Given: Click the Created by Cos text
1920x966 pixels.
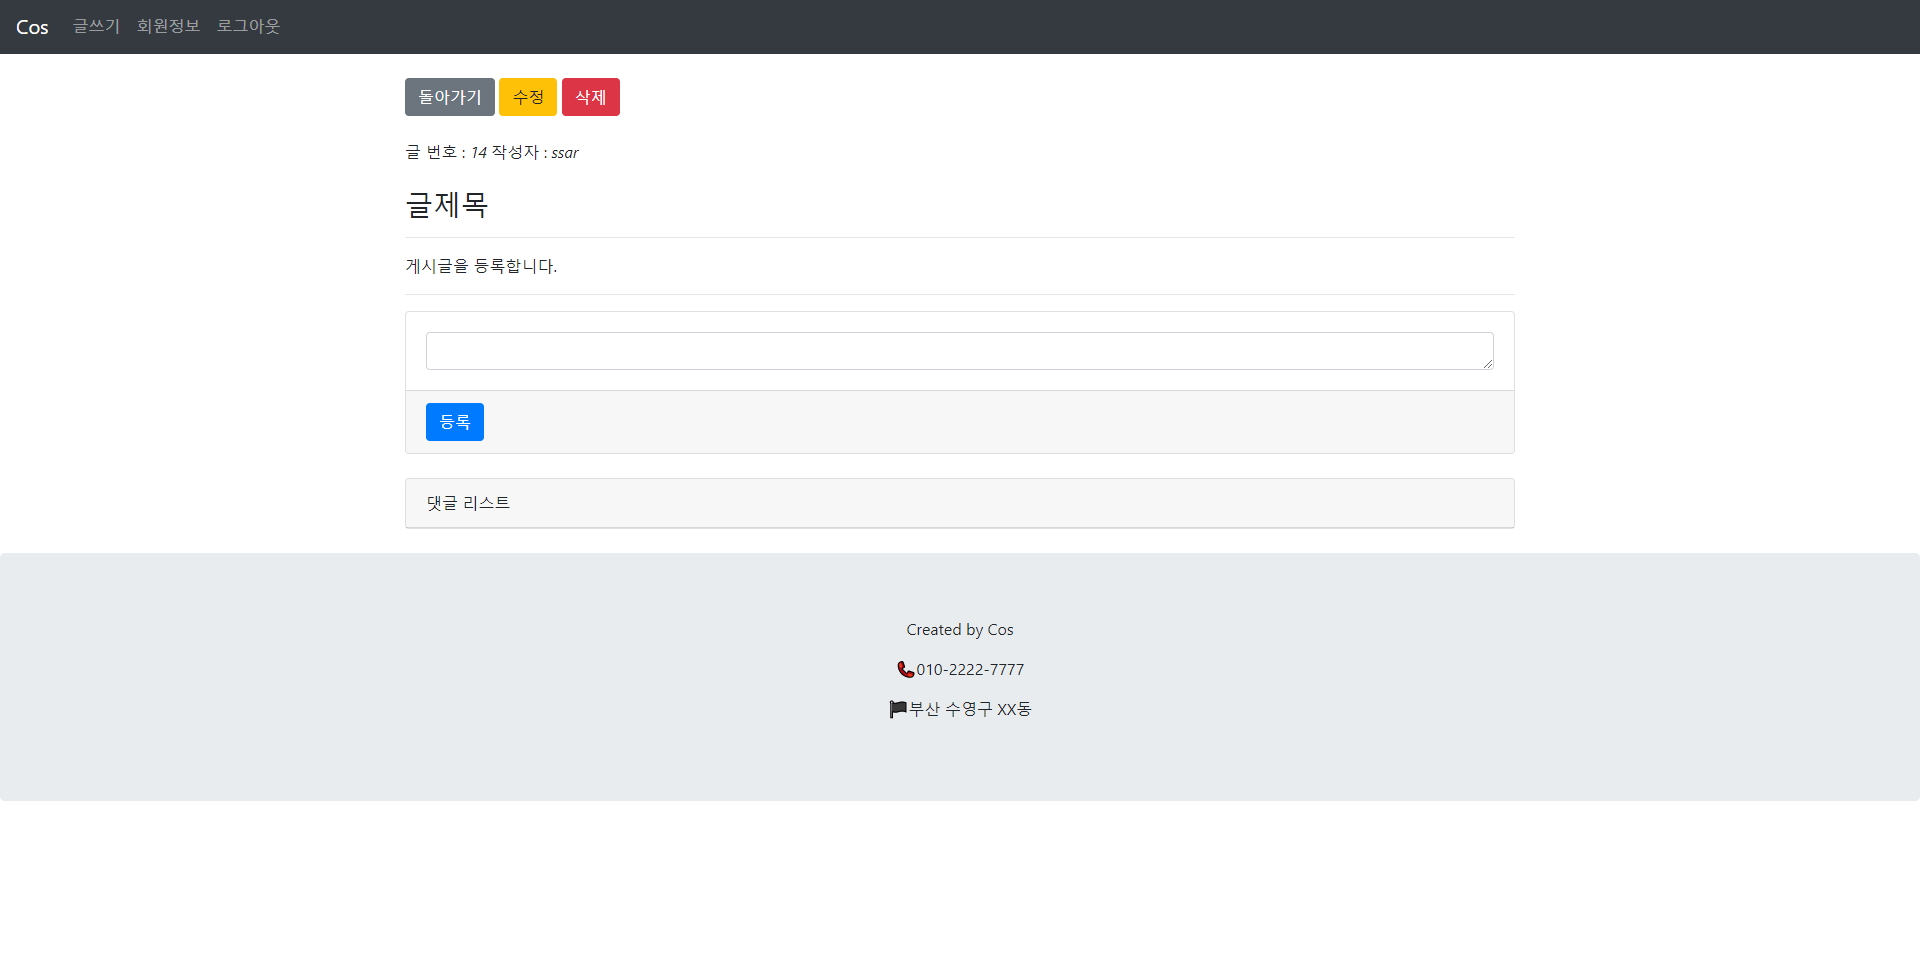Looking at the screenshot, I should pyautogui.click(x=960, y=630).
